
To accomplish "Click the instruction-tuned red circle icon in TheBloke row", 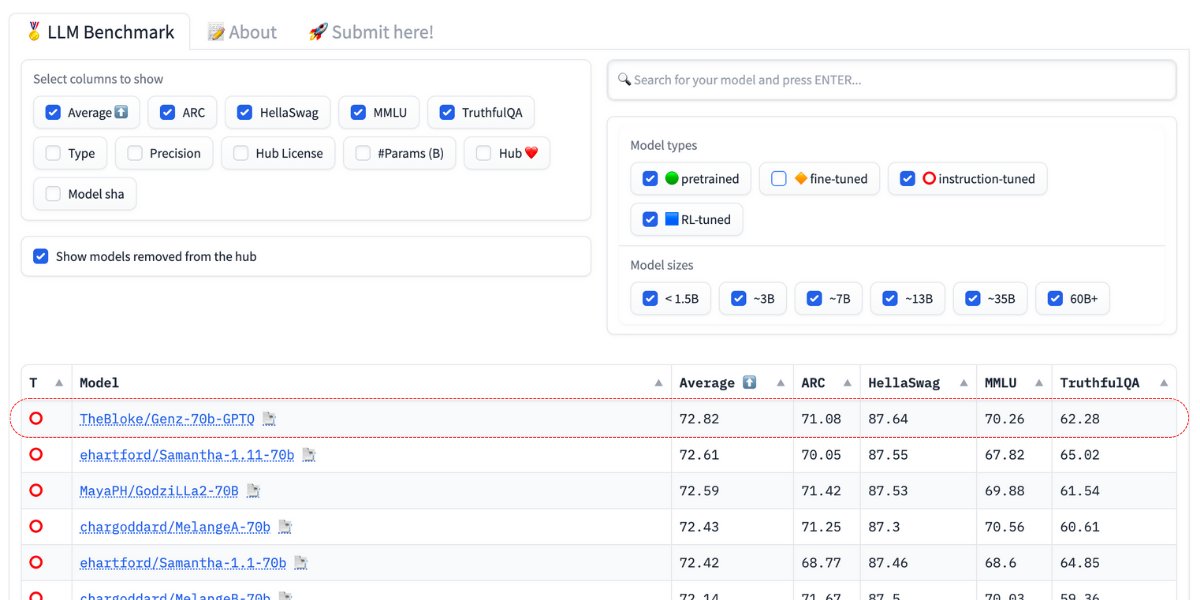I will [x=36, y=419].
